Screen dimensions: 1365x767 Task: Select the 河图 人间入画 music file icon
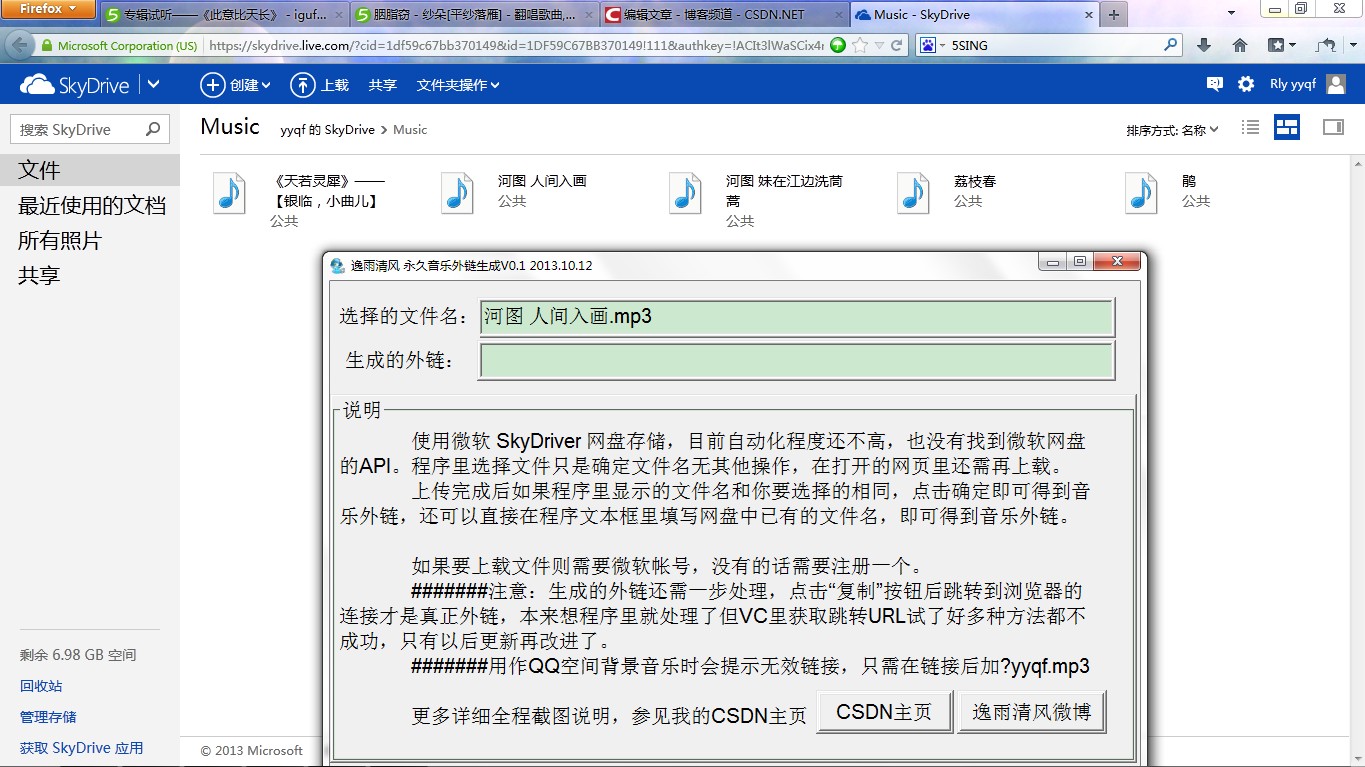coord(458,193)
